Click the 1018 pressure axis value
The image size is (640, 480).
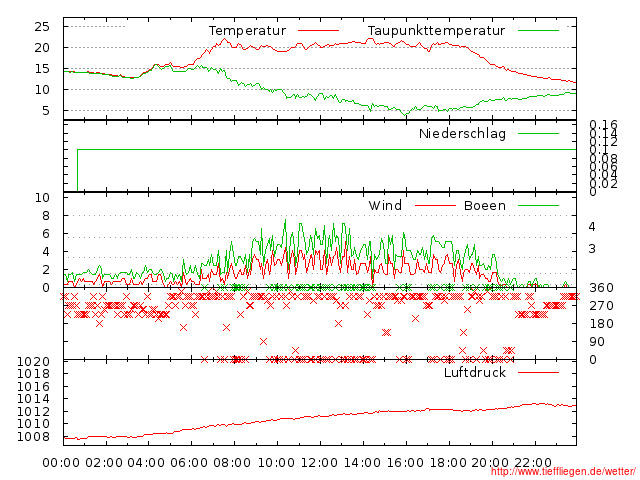pos(33,374)
